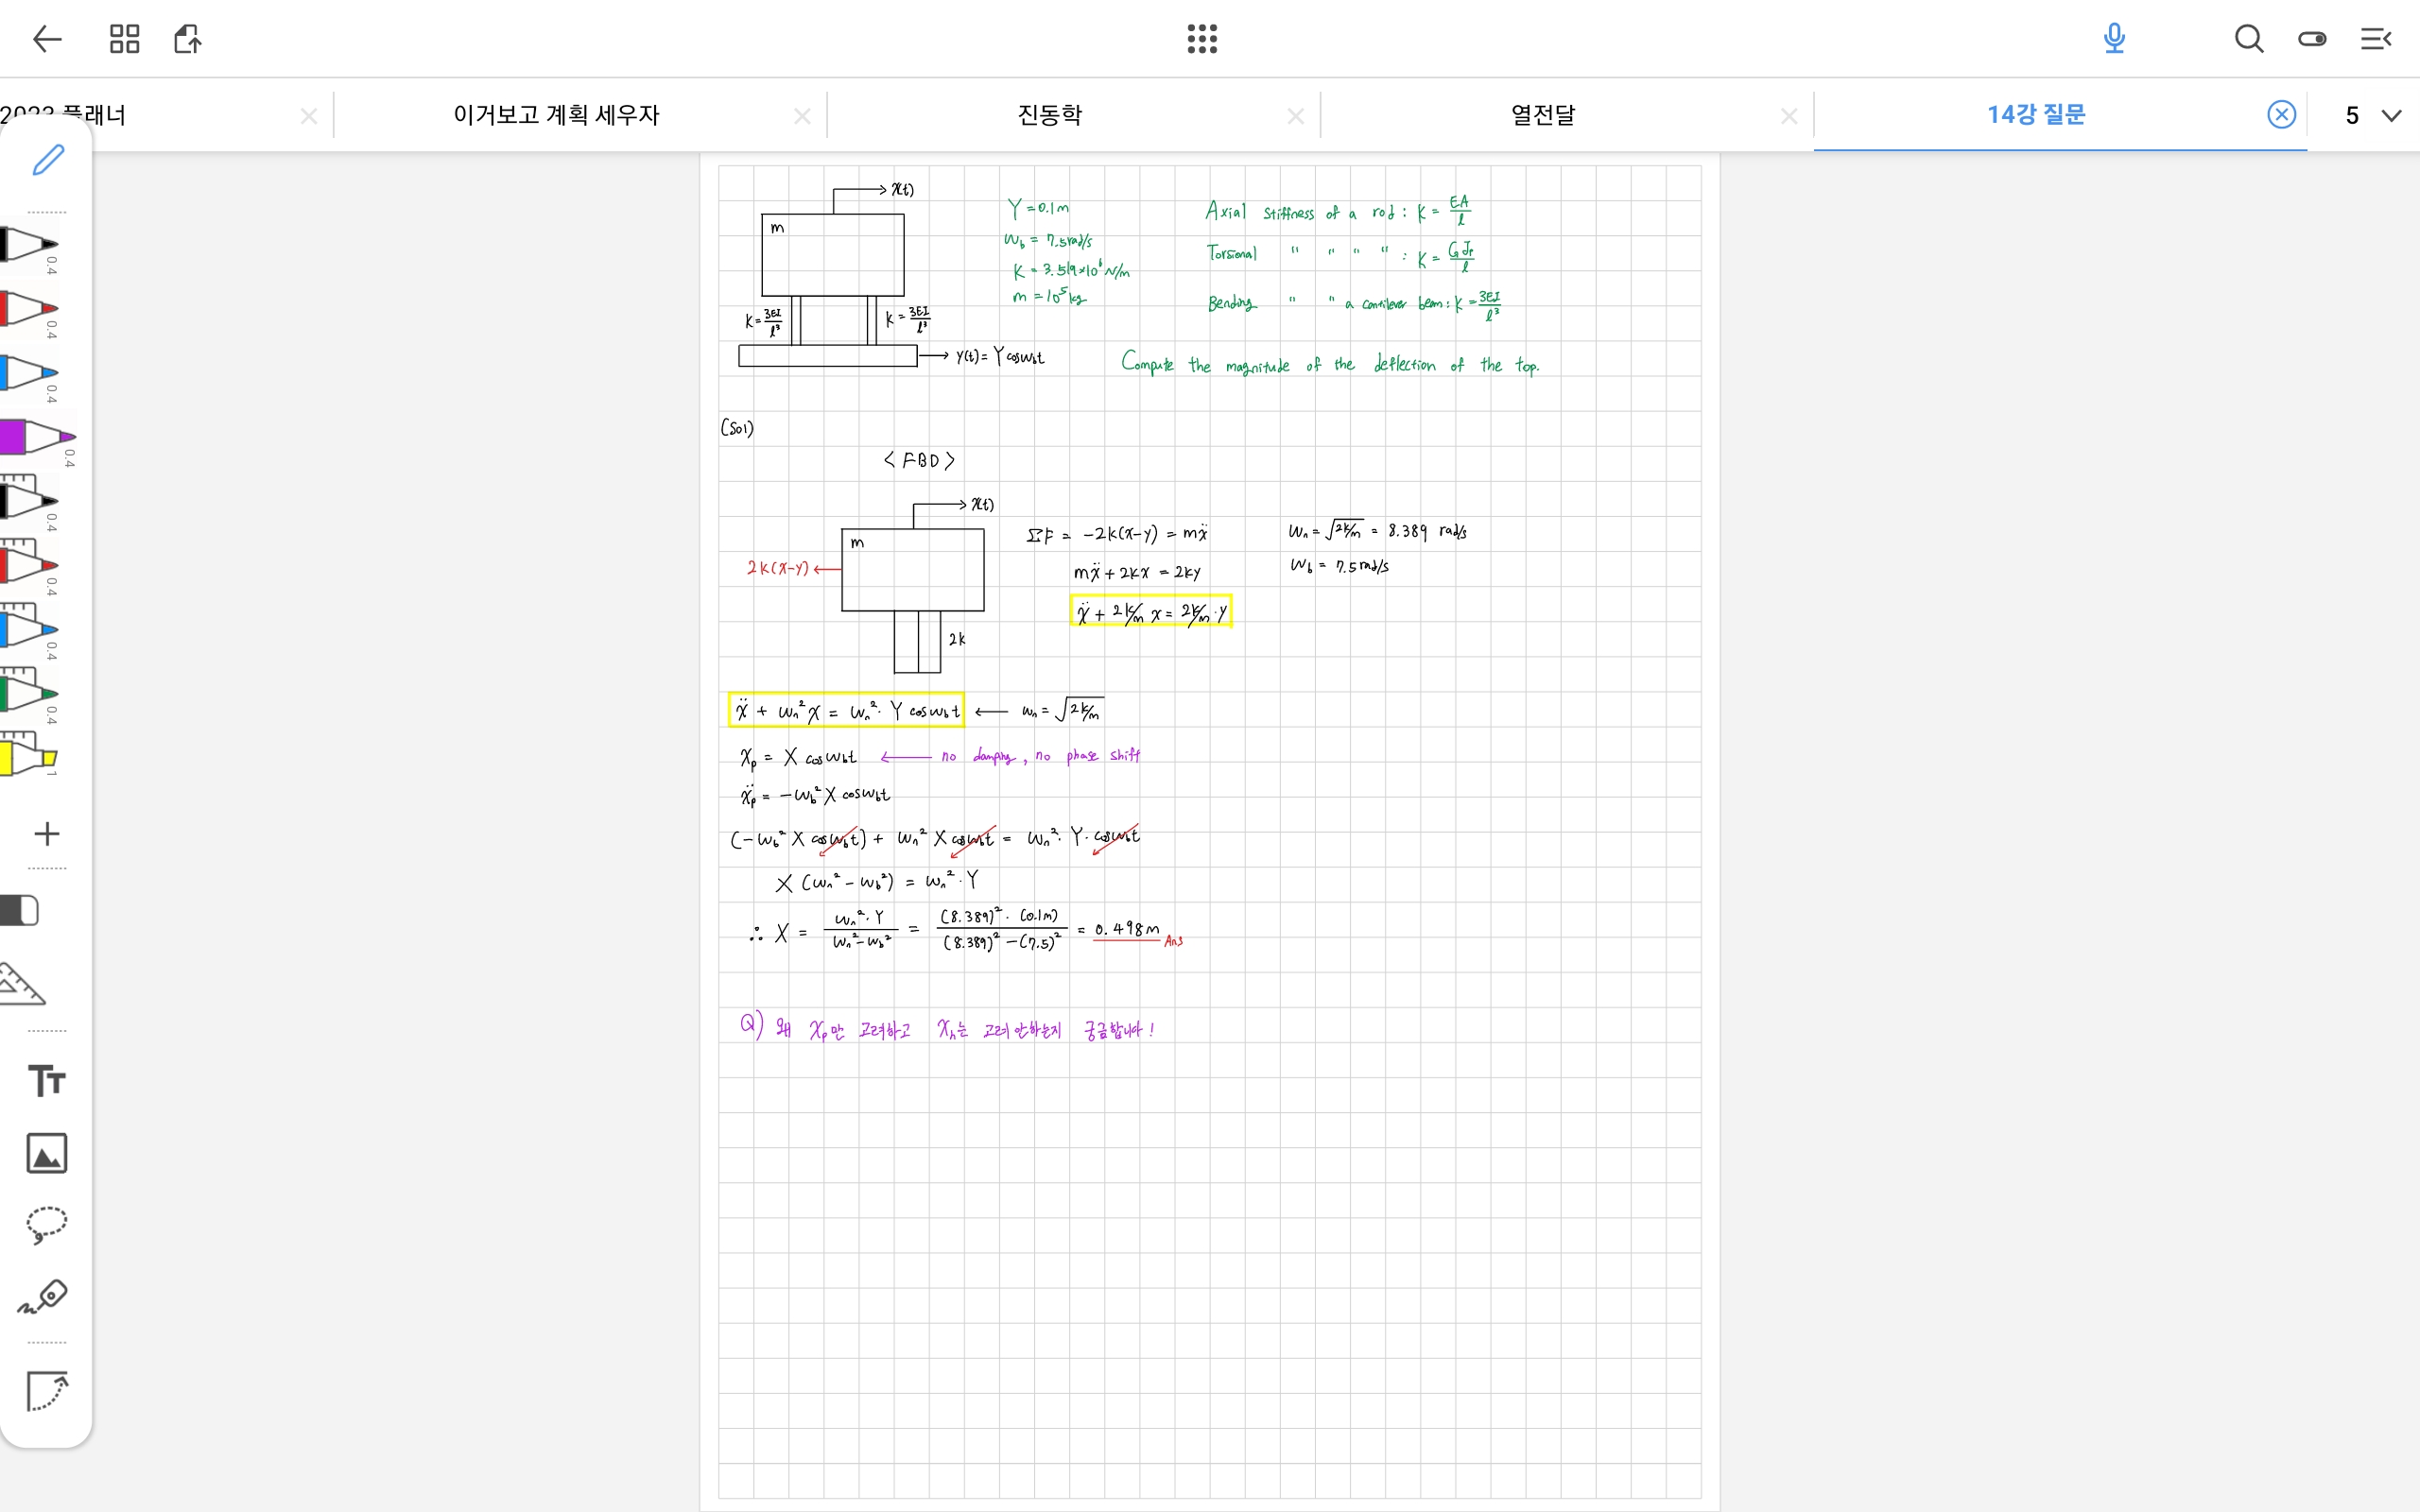Select the lasso selection tool
2420x1512 pixels.
pyautogui.click(x=47, y=1225)
